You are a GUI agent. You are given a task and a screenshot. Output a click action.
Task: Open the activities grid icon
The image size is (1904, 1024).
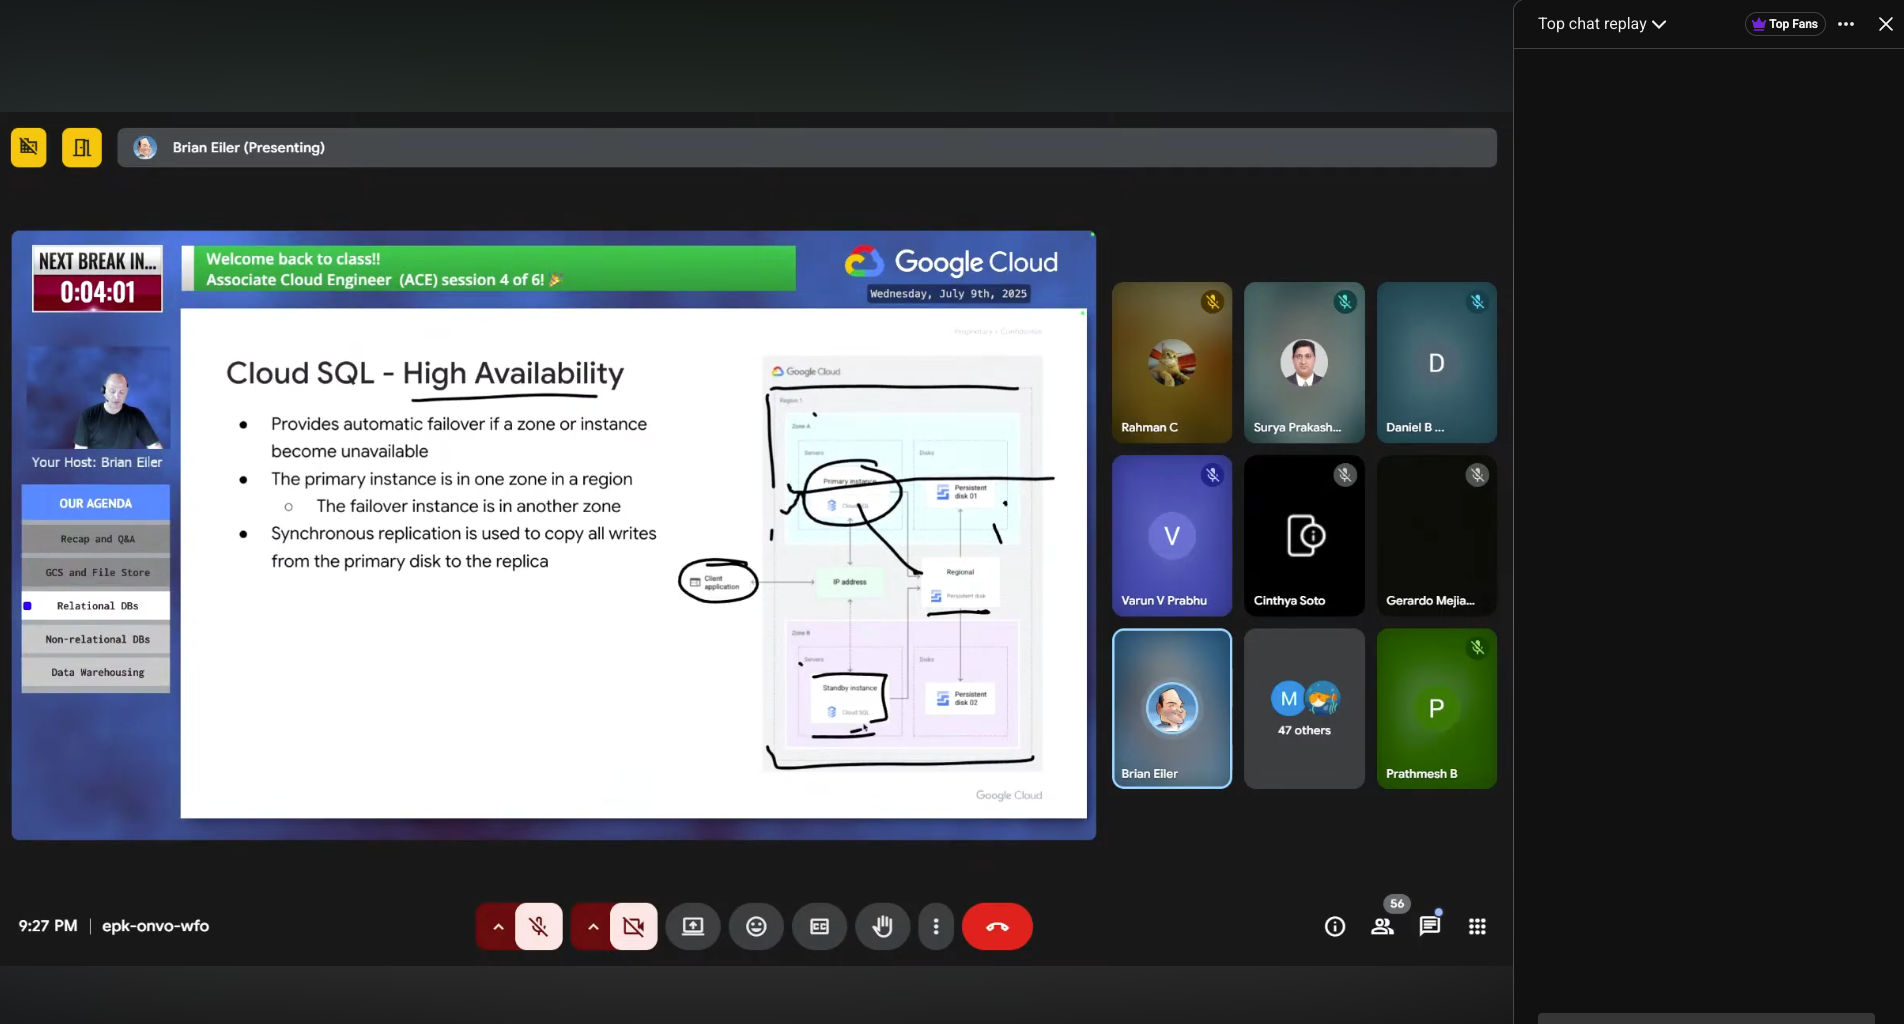pyautogui.click(x=1477, y=927)
